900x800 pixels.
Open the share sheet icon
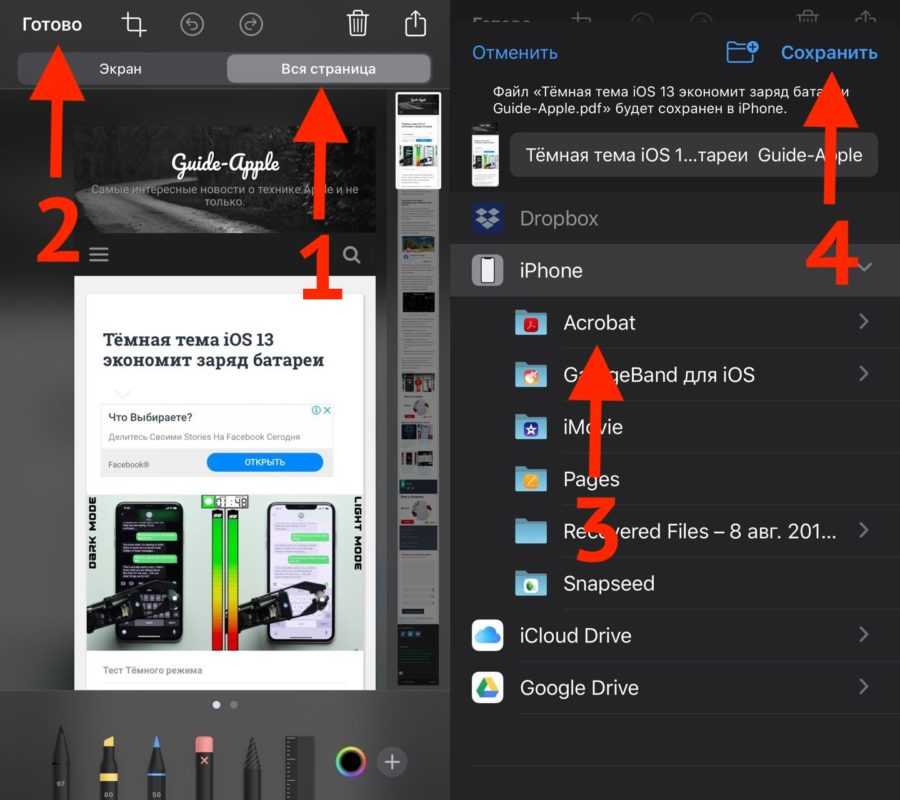416,24
